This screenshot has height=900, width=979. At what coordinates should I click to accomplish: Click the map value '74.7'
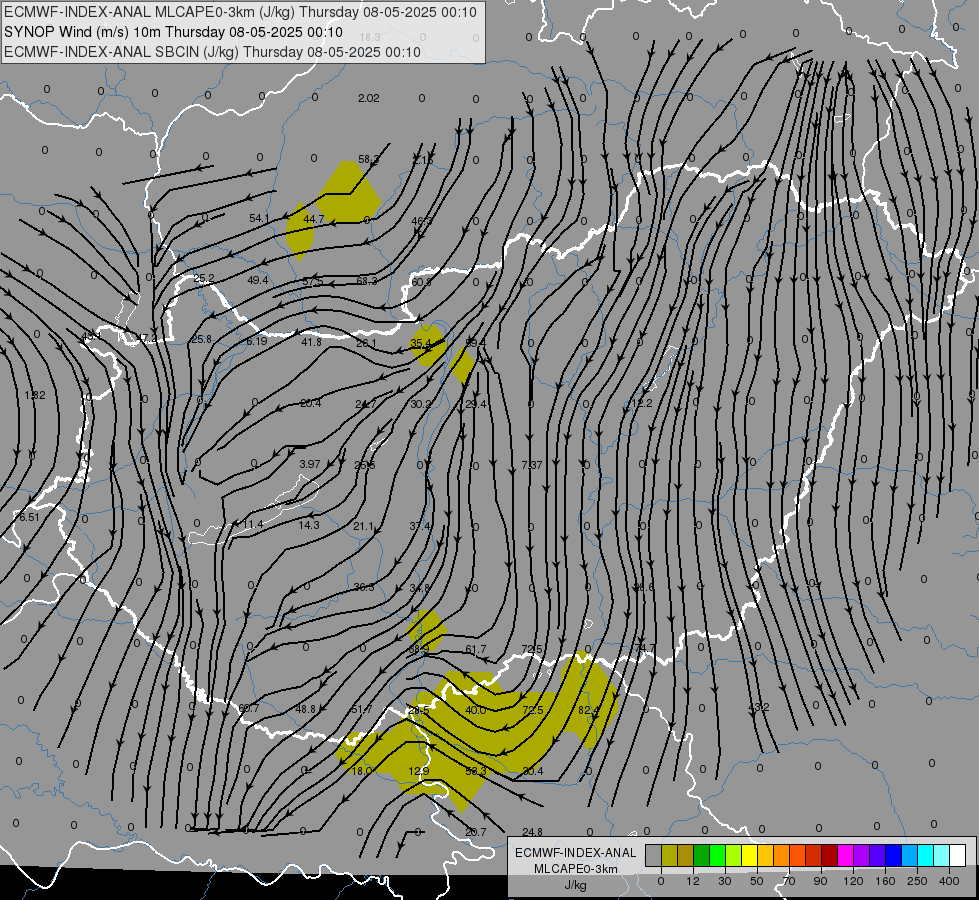pos(644,648)
